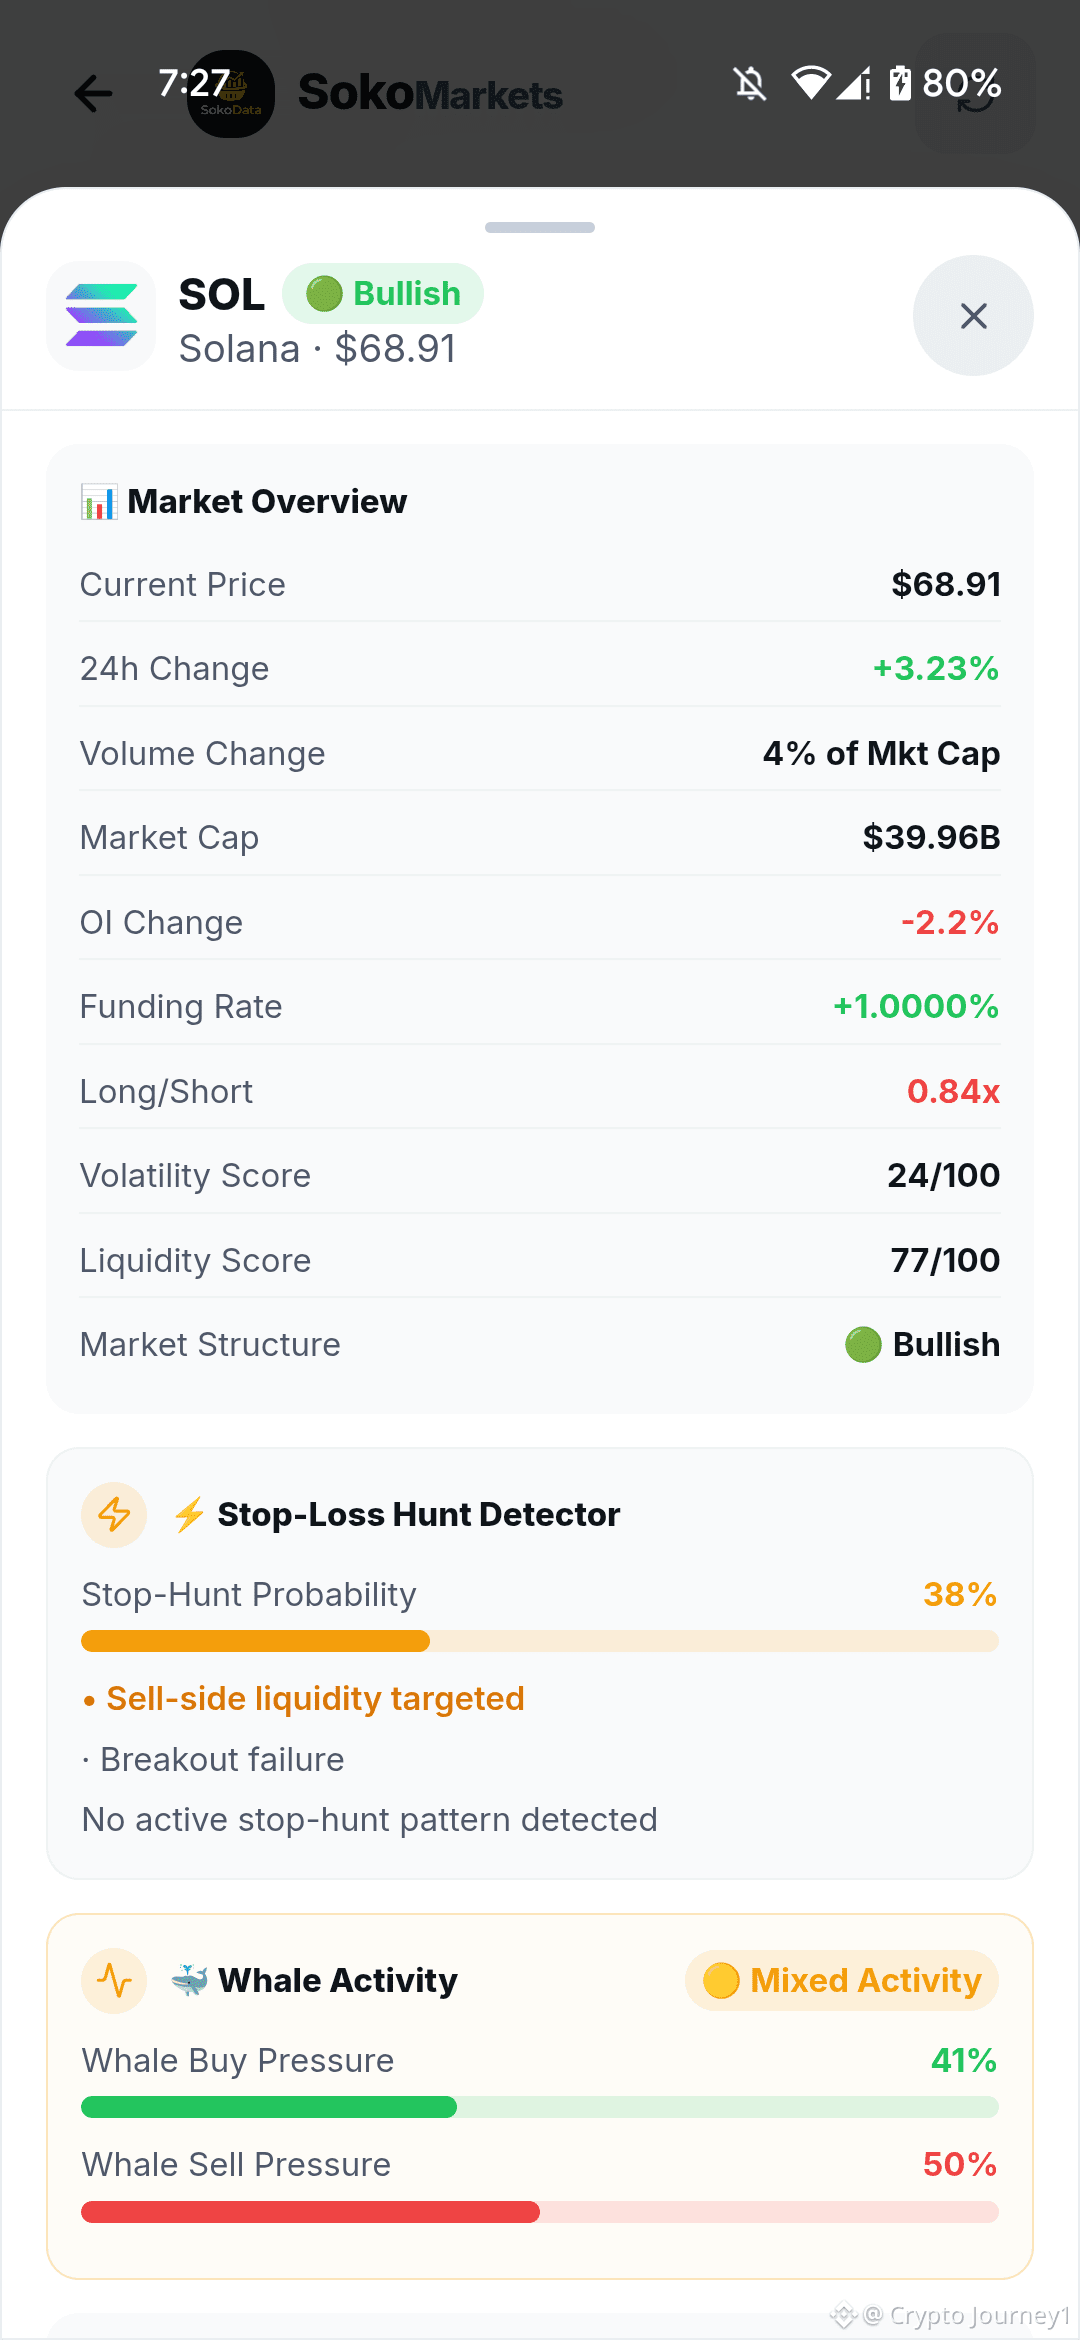Select the Market Structure Bullish row
This screenshot has width=1080, height=2340.
coord(540,1344)
